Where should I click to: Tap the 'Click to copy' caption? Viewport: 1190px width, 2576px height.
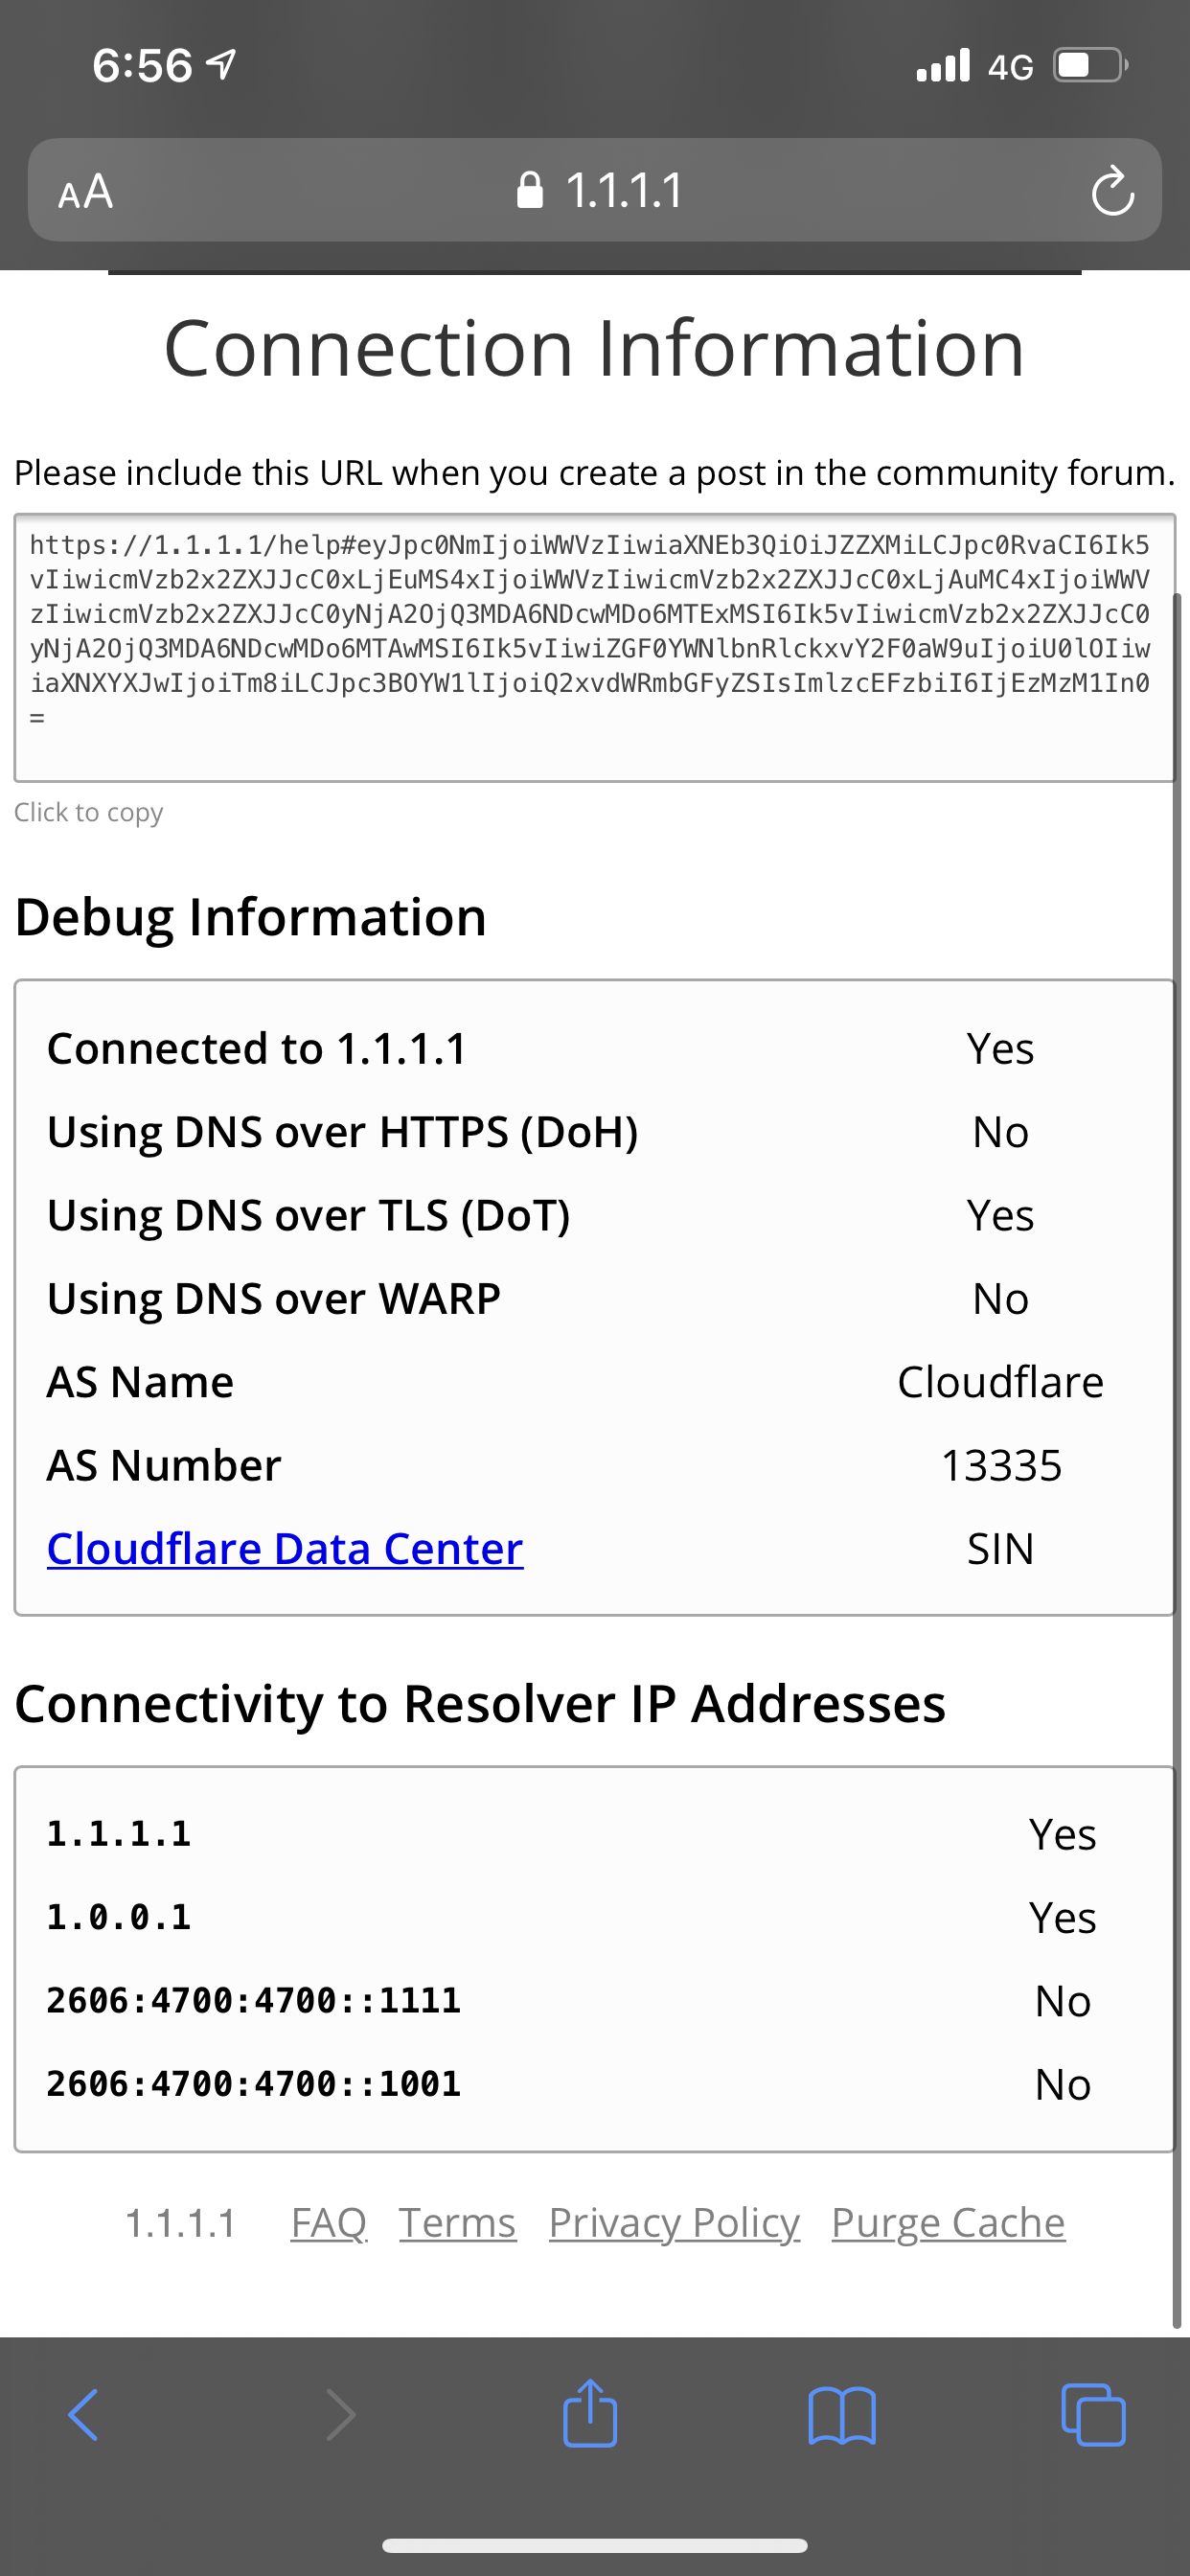(x=88, y=812)
